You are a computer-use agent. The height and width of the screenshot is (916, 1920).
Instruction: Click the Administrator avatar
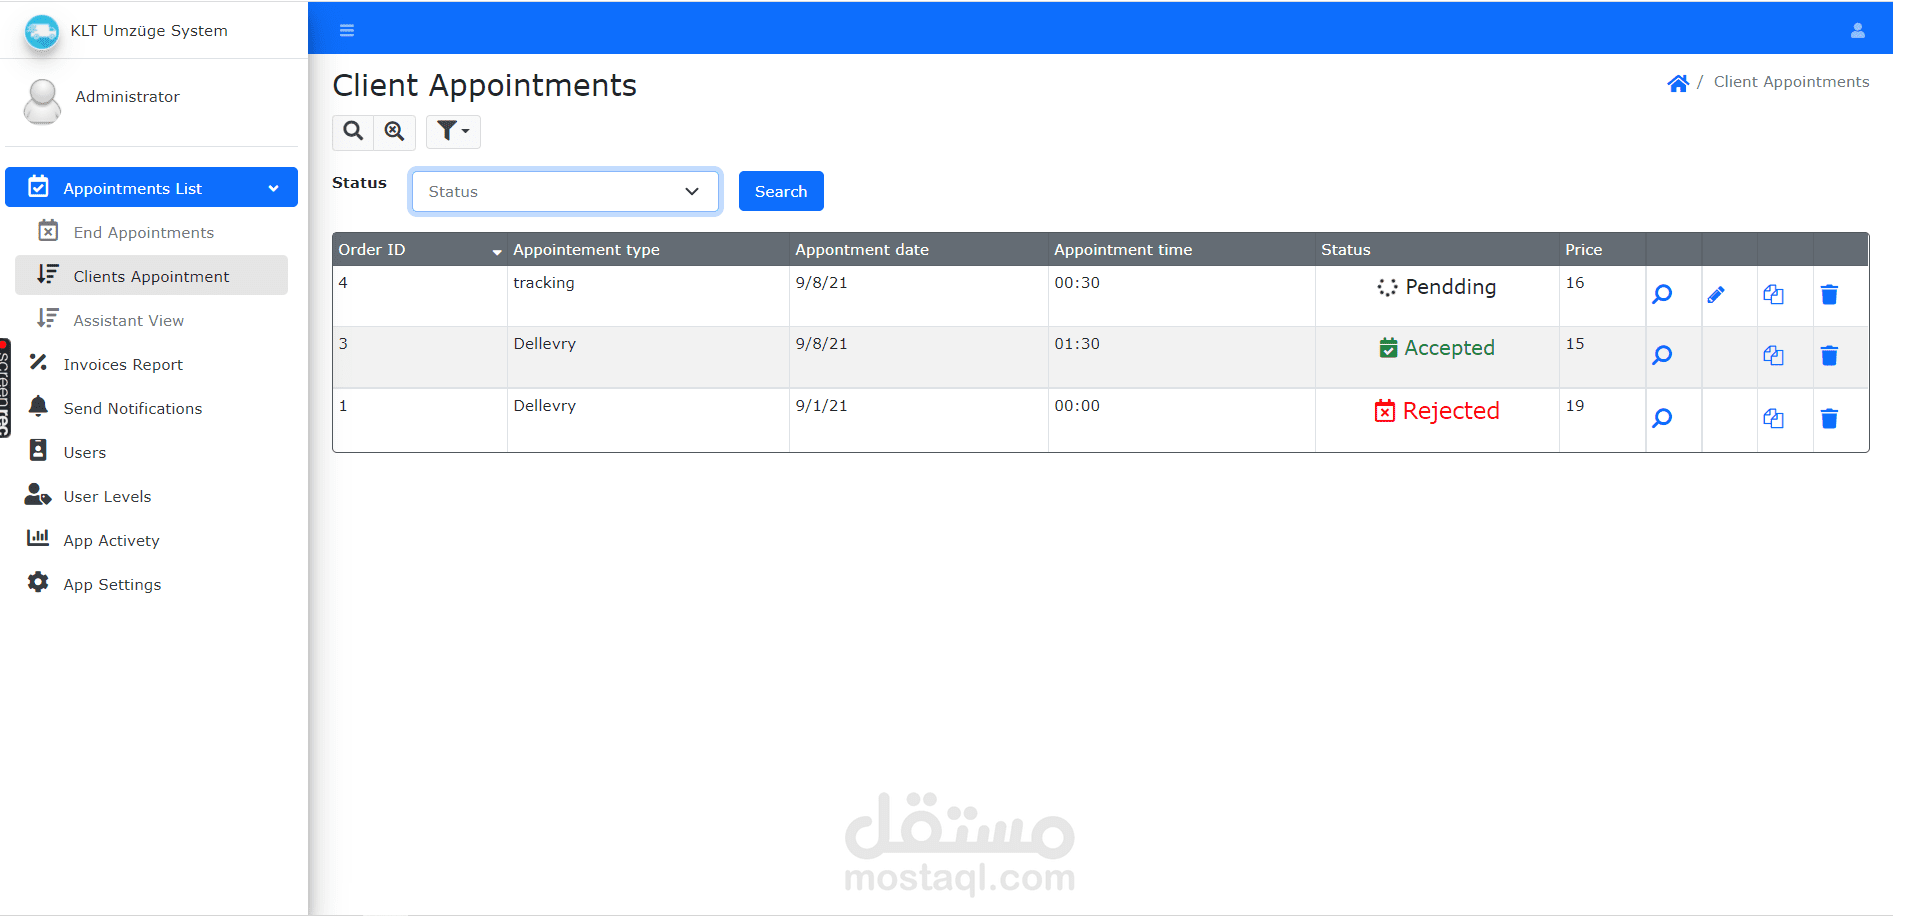pyautogui.click(x=42, y=101)
